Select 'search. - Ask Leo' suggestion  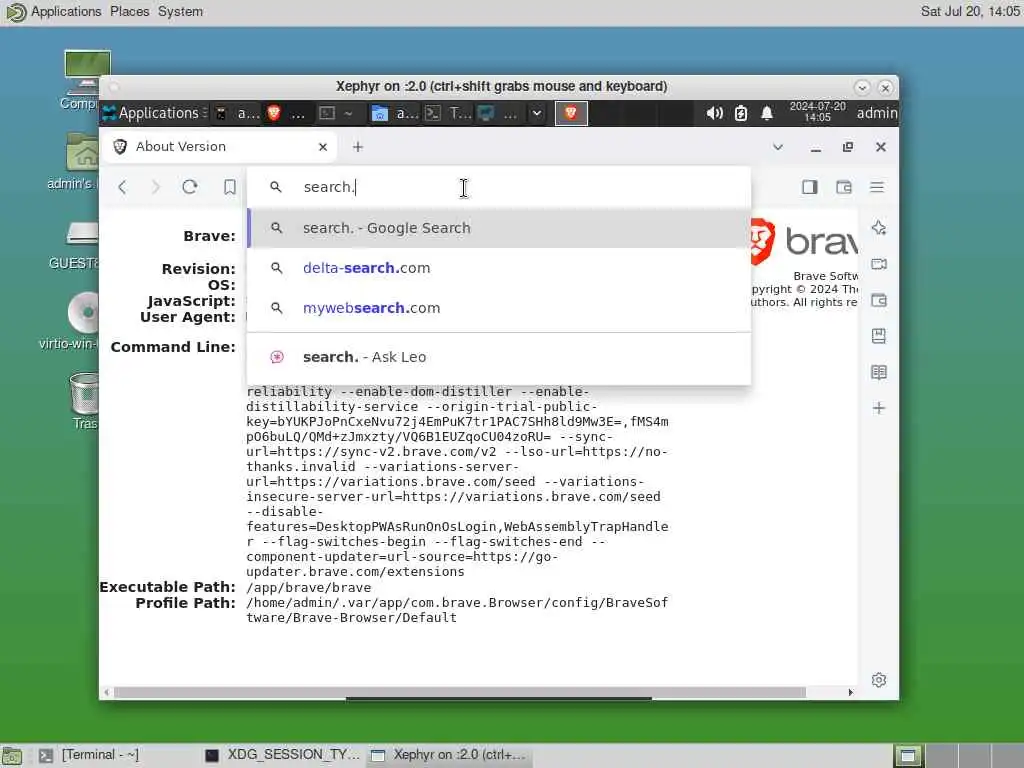[x=499, y=357]
